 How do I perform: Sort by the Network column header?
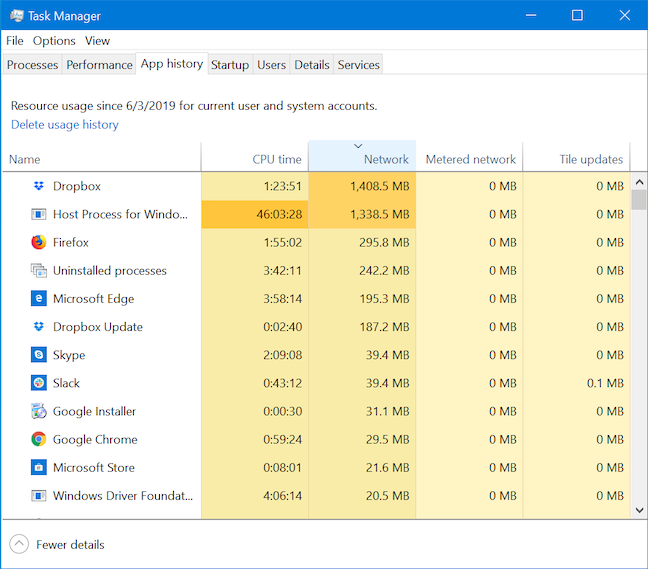click(x=362, y=157)
